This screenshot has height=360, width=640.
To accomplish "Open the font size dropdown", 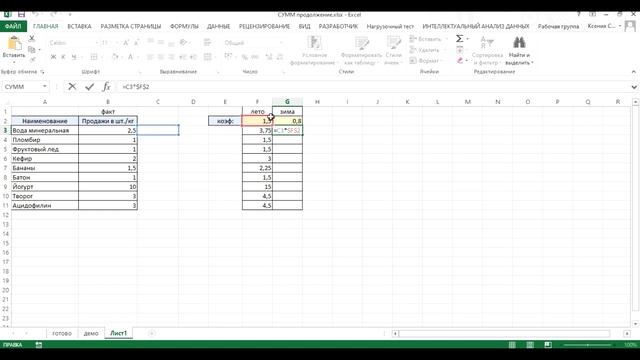I will (118, 42).
